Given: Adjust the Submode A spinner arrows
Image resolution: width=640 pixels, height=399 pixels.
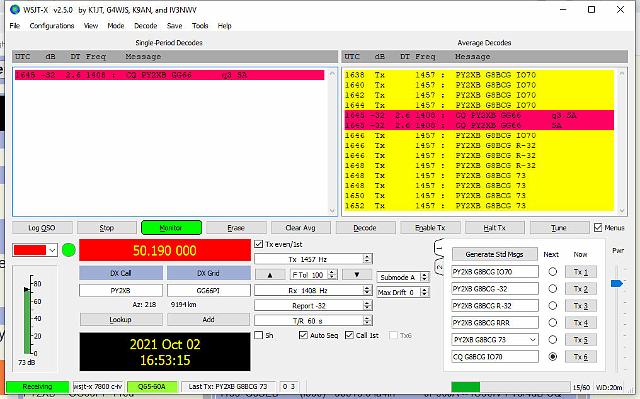Looking at the screenshot, I should 424,277.
